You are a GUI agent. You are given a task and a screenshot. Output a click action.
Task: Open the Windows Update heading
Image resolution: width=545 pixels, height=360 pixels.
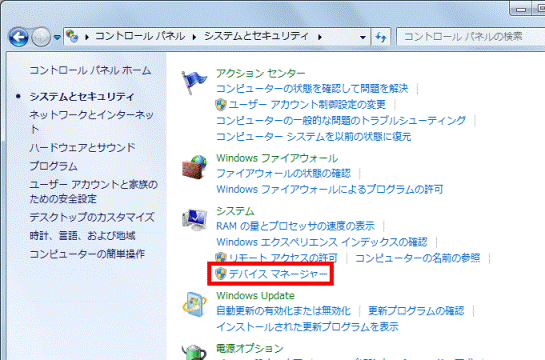click(255, 295)
